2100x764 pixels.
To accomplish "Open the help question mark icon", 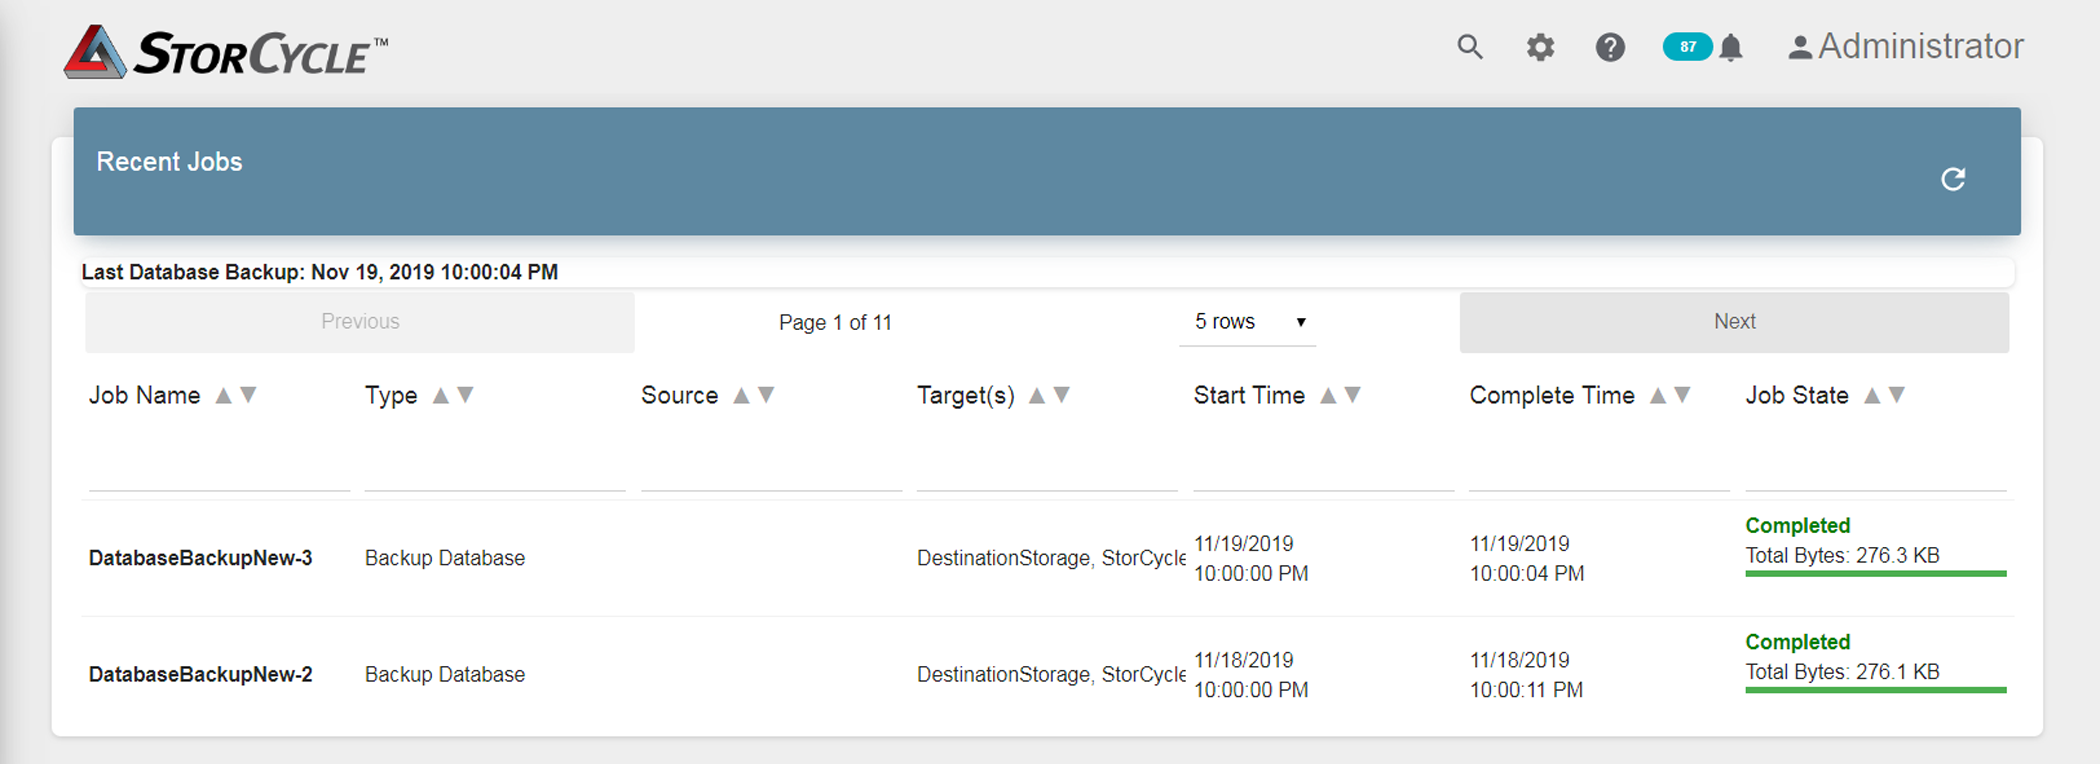I will (1610, 47).
